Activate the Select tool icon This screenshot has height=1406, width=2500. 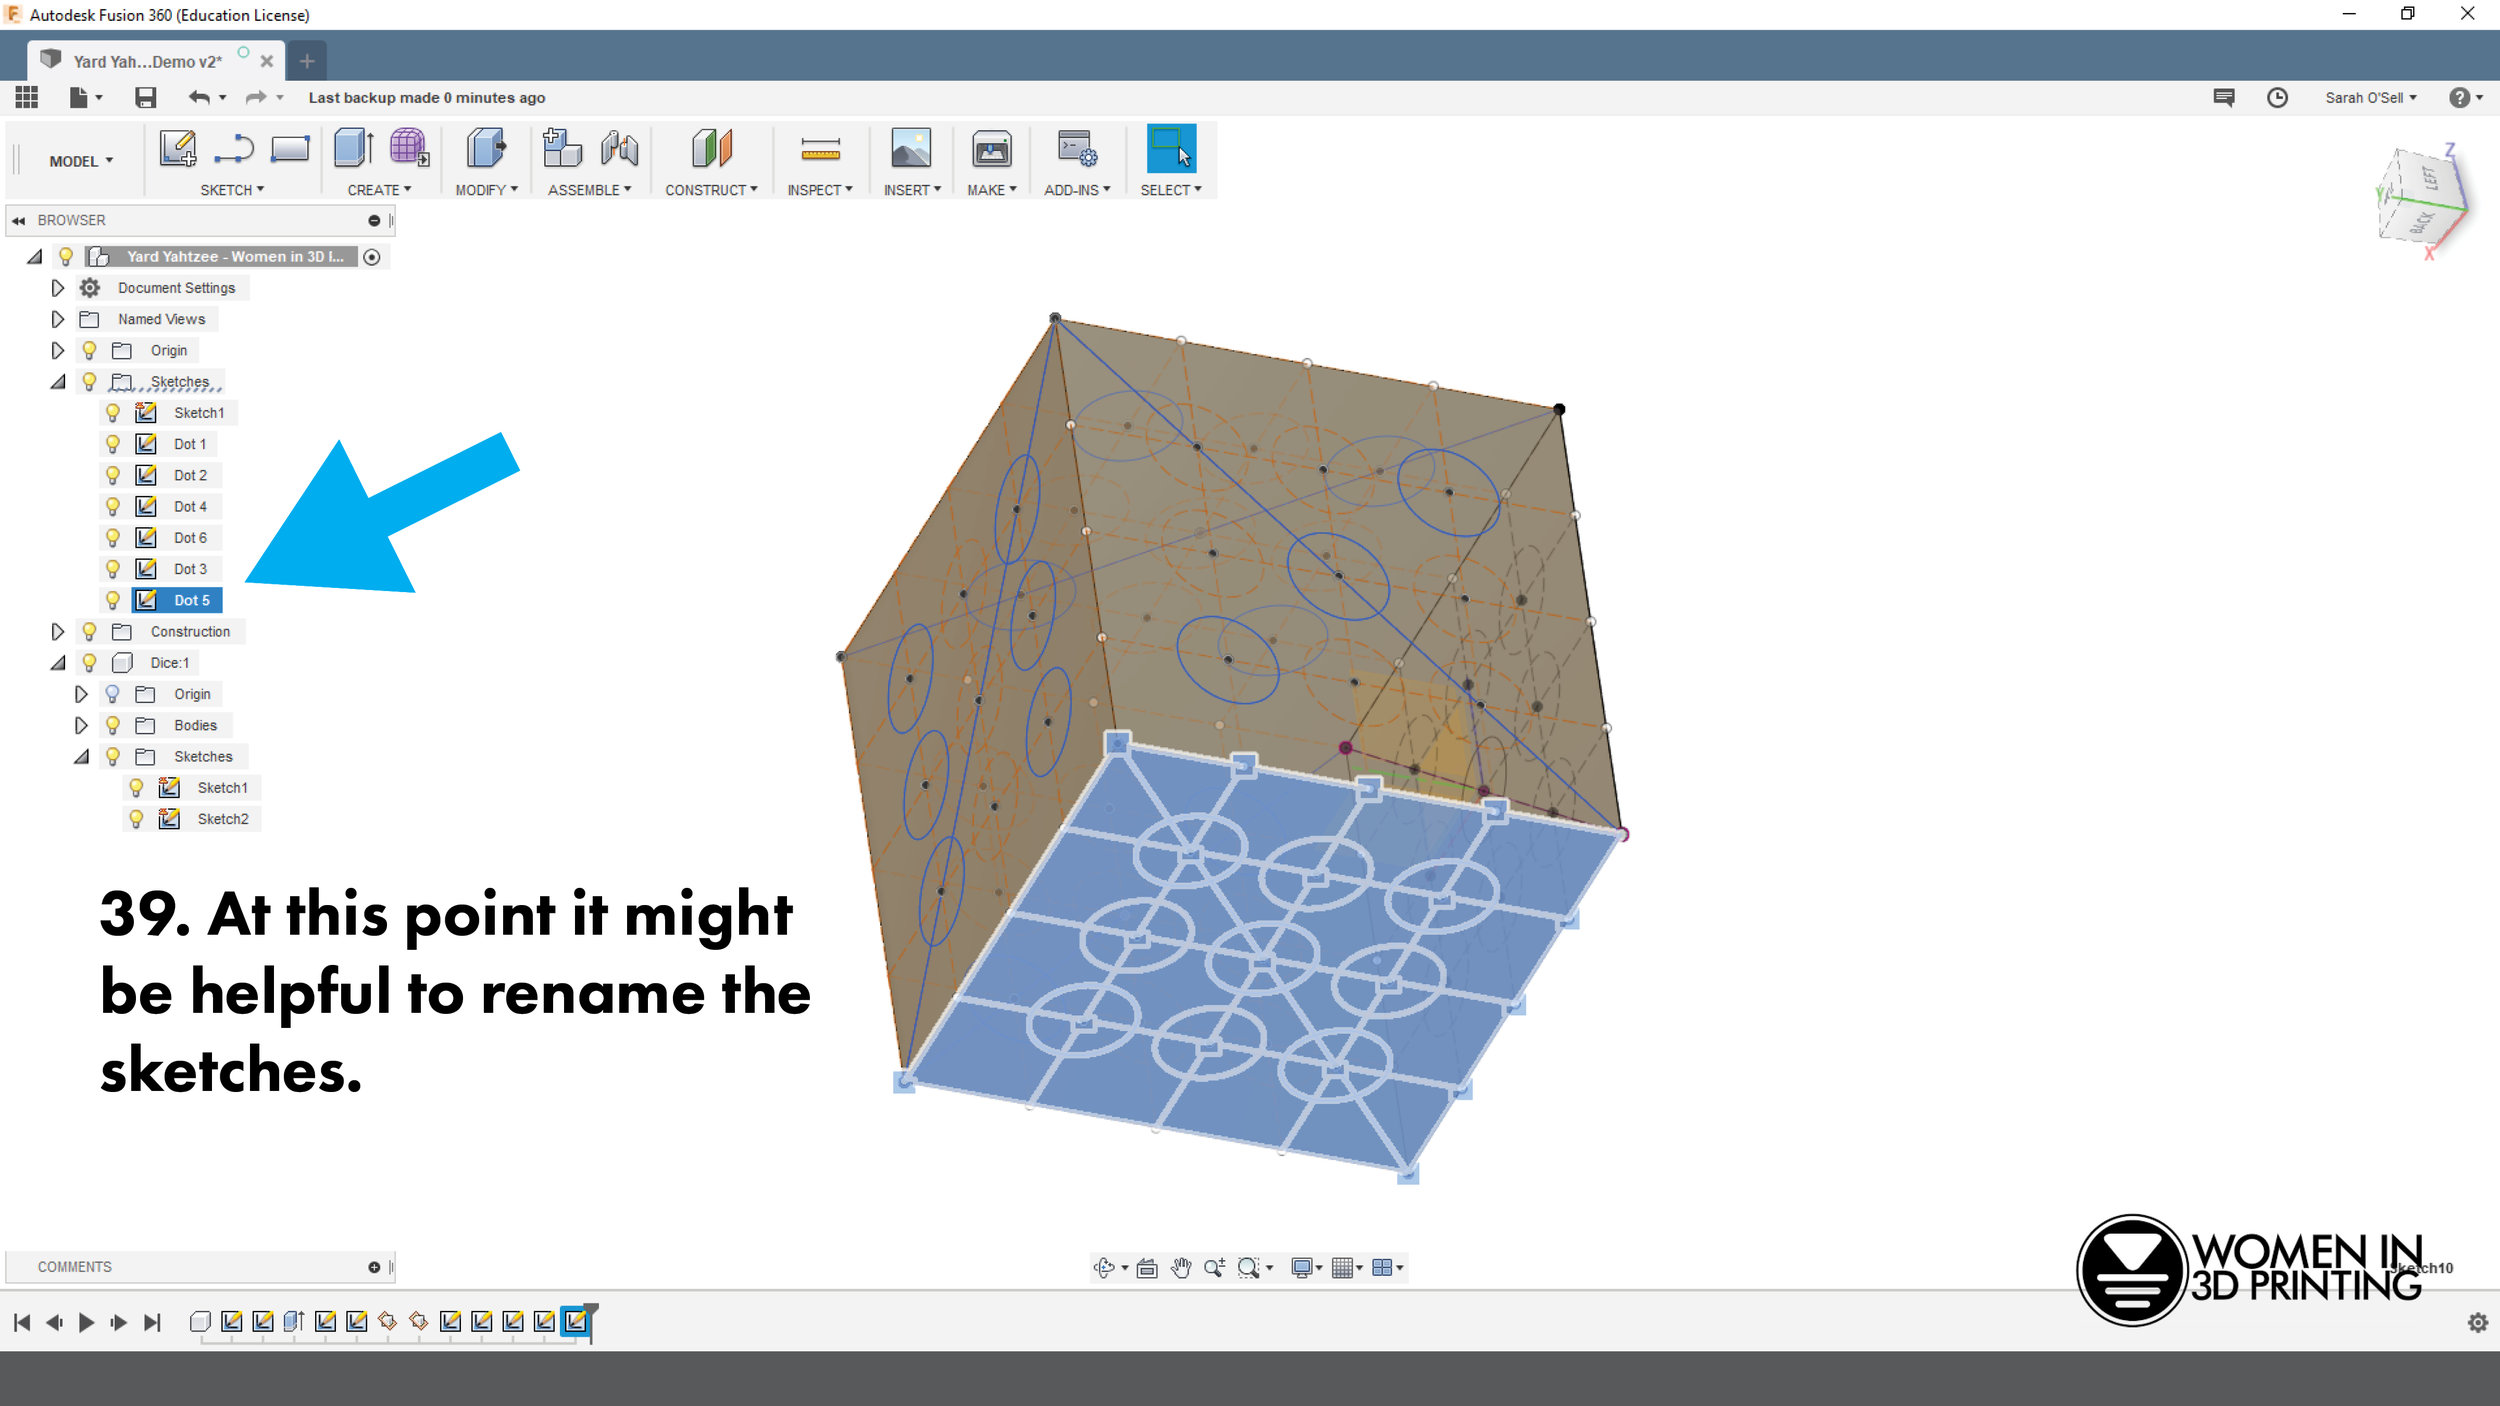click(x=1171, y=148)
